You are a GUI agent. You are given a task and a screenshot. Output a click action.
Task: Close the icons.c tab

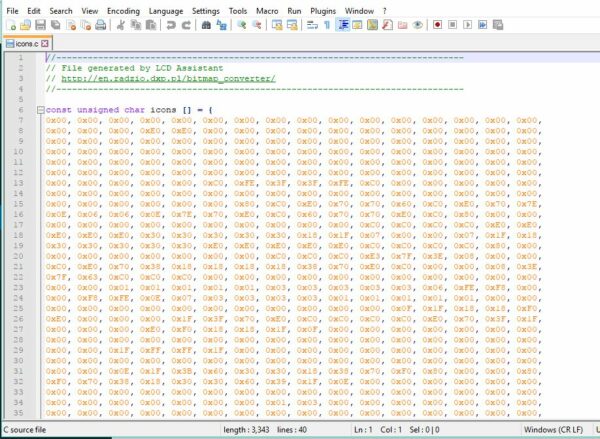45,44
